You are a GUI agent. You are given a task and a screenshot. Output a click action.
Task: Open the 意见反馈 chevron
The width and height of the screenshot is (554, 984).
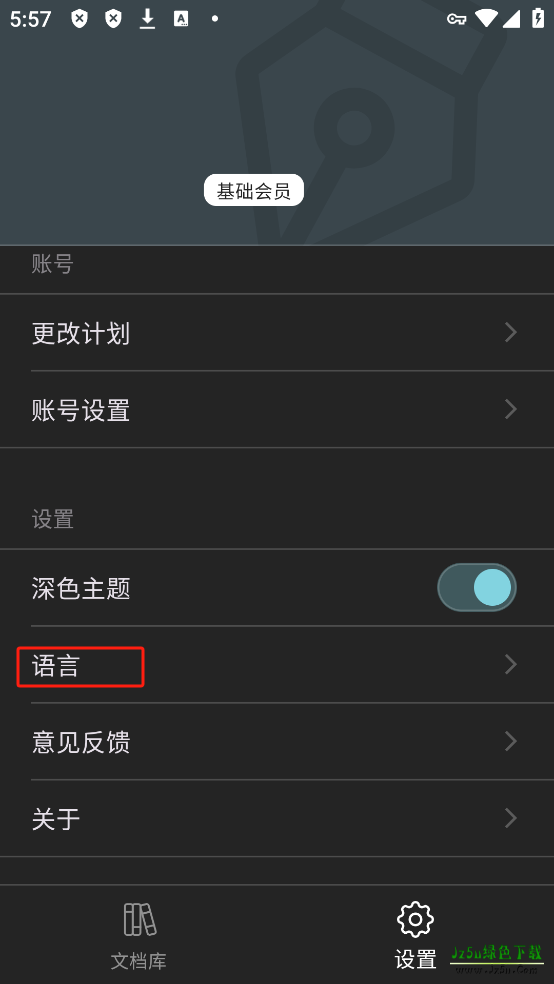511,741
